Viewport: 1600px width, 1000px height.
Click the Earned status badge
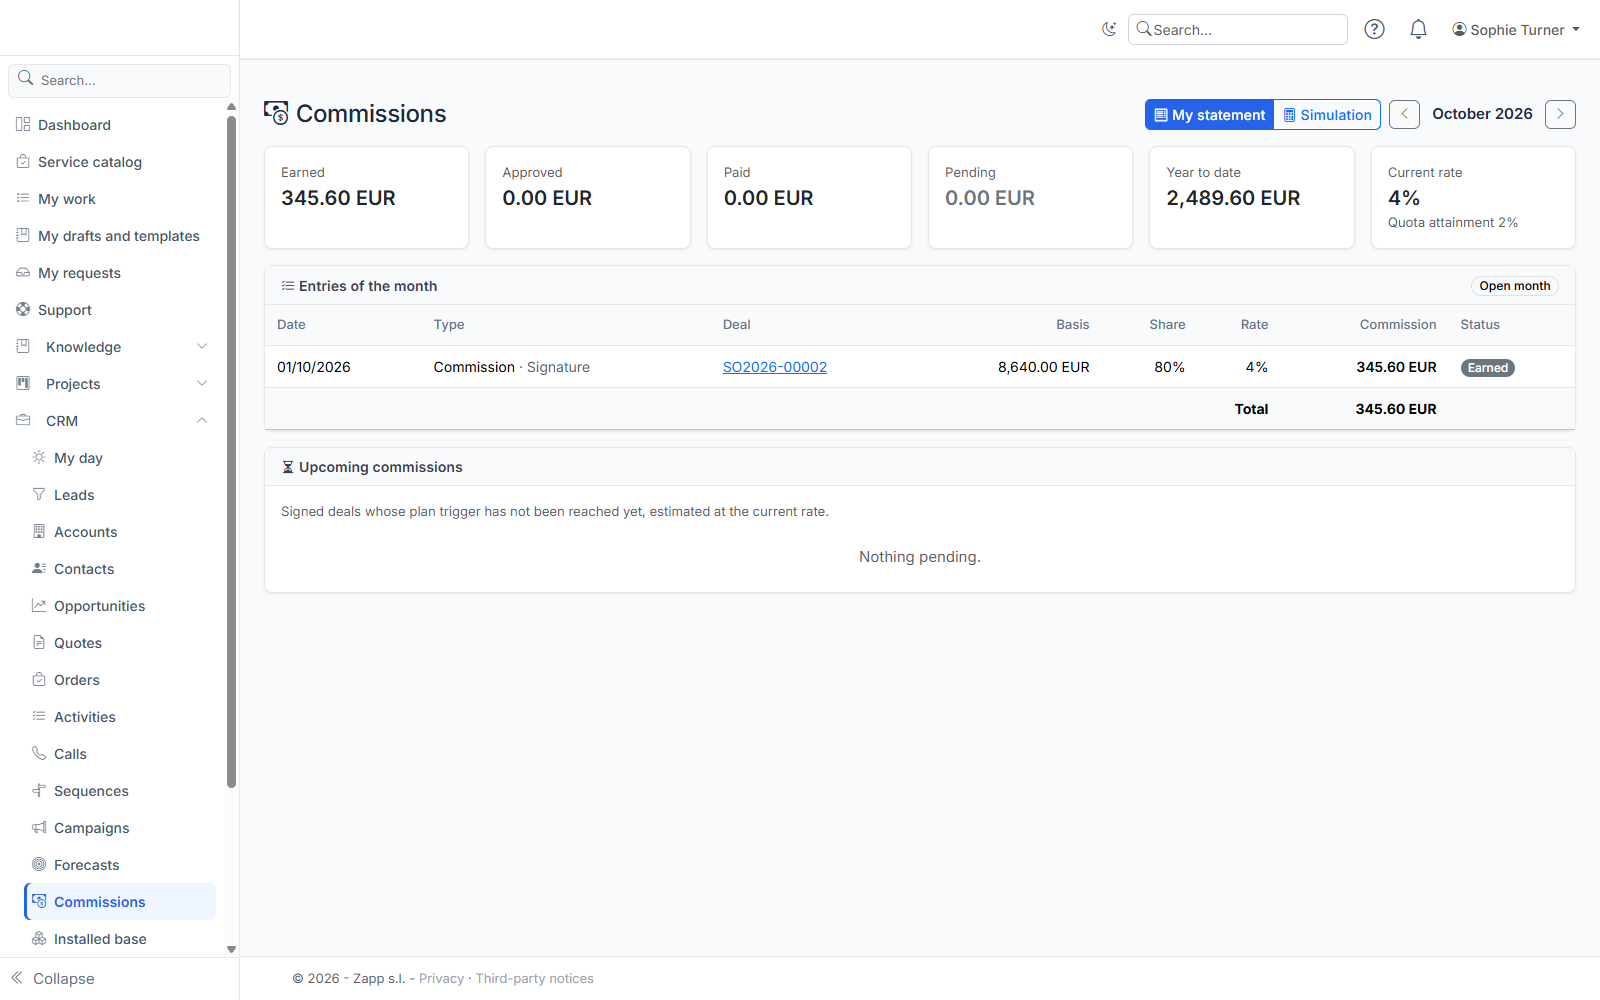1488,368
